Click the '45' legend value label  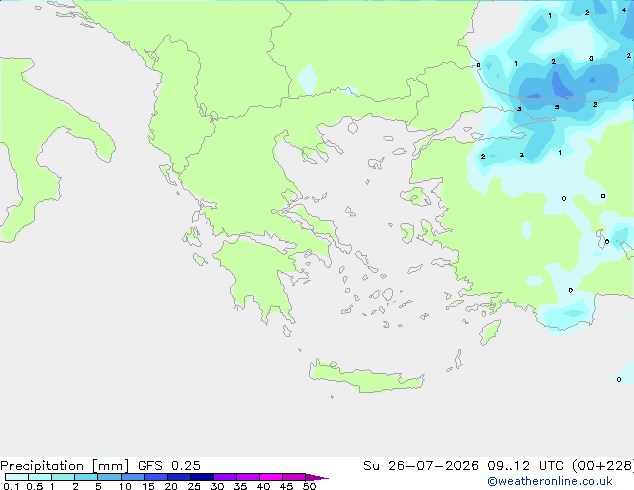point(286,486)
